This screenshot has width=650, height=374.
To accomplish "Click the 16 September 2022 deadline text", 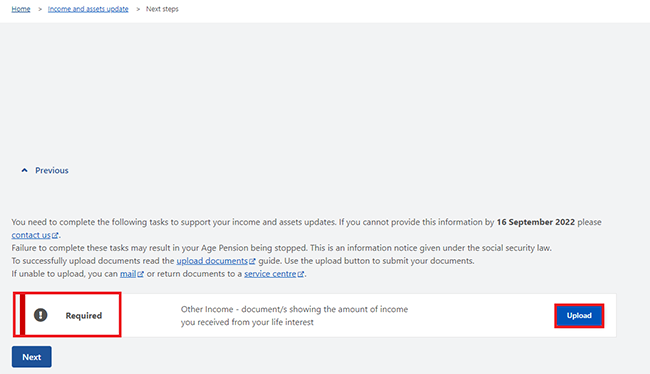I will tap(536, 222).
